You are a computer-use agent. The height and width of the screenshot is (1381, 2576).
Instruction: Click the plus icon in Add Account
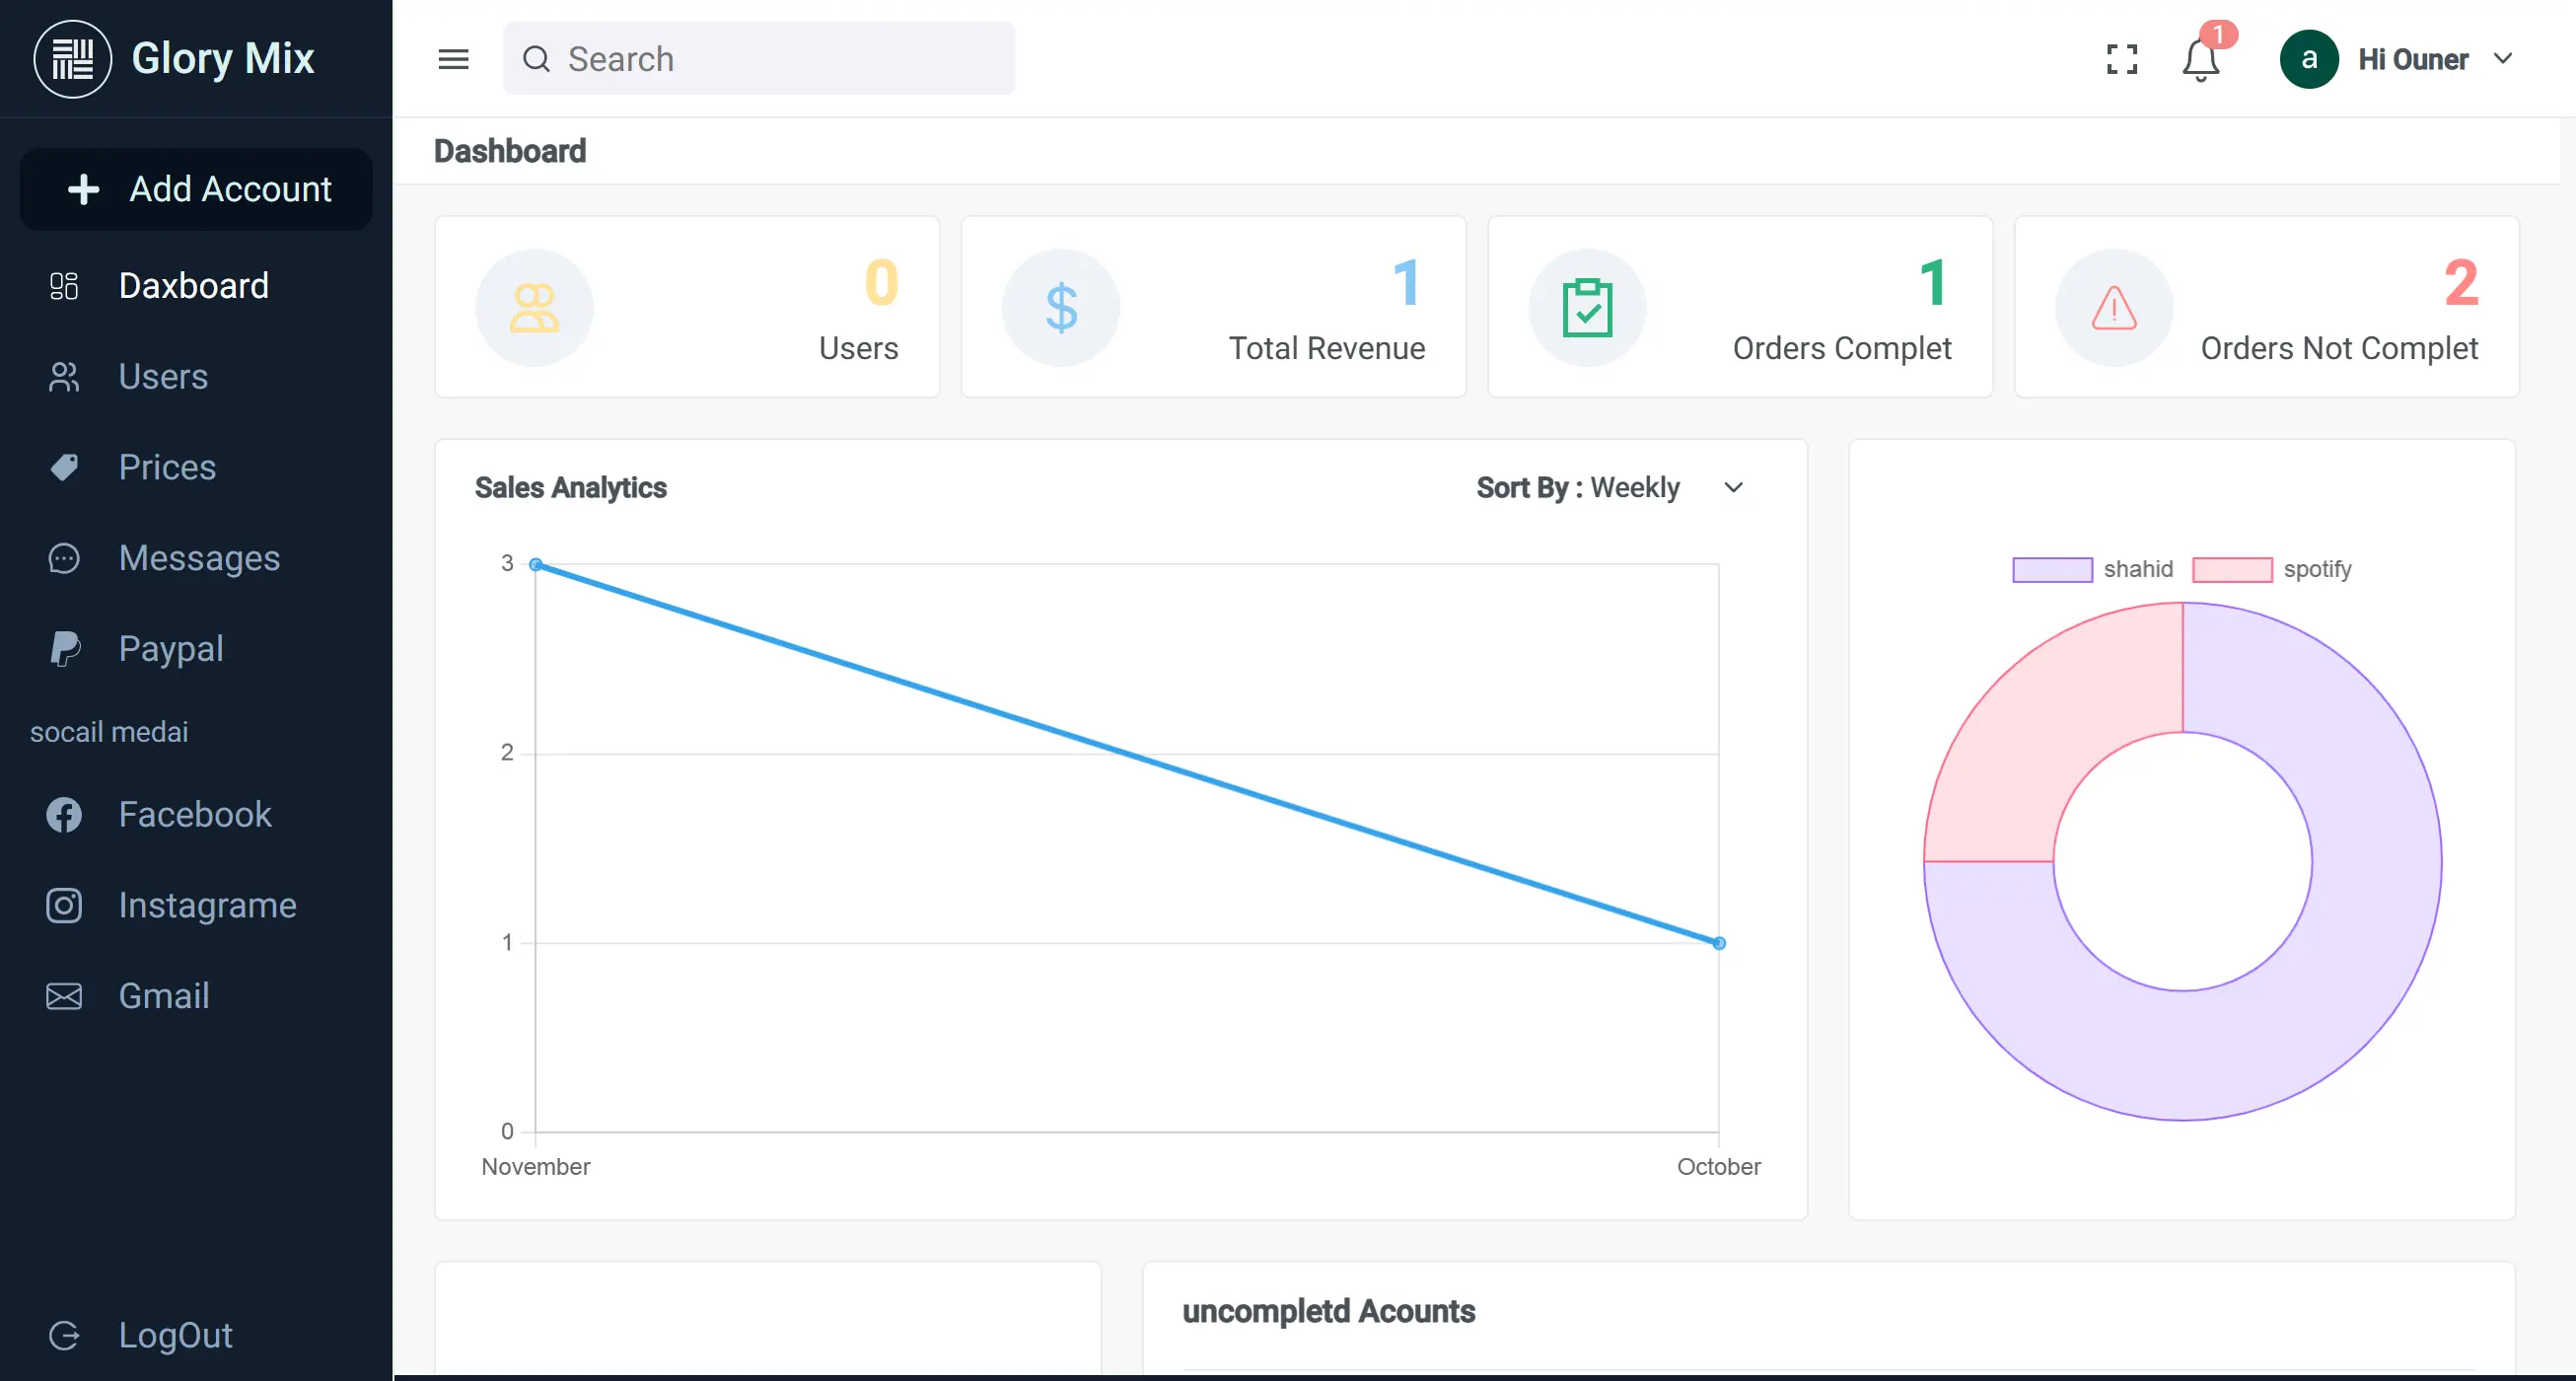[84, 189]
